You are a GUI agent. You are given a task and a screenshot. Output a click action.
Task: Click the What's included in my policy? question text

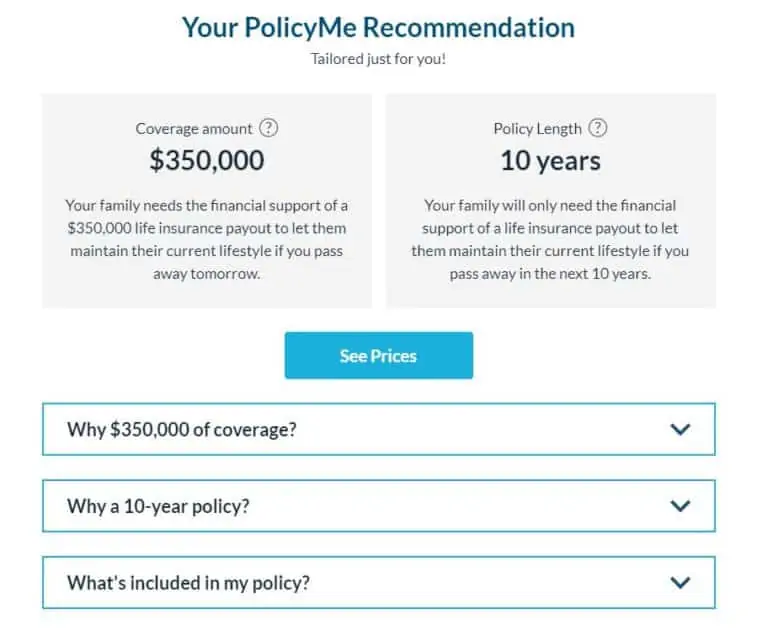click(x=189, y=583)
